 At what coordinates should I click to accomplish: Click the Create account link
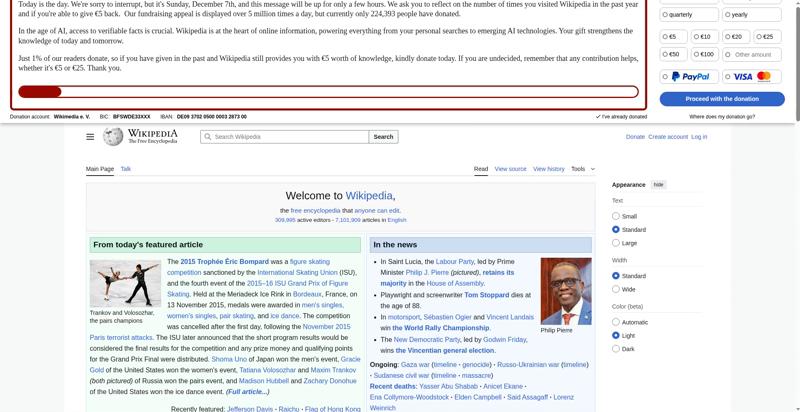[x=668, y=137]
